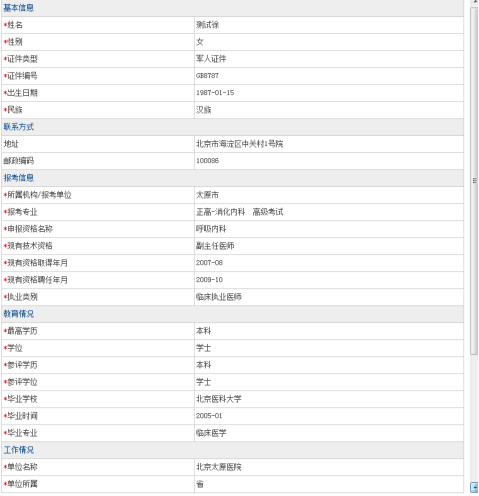Click the ethnicity value 汉族
Image resolution: width=479 pixels, height=496 pixels.
click(x=204, y=110)
